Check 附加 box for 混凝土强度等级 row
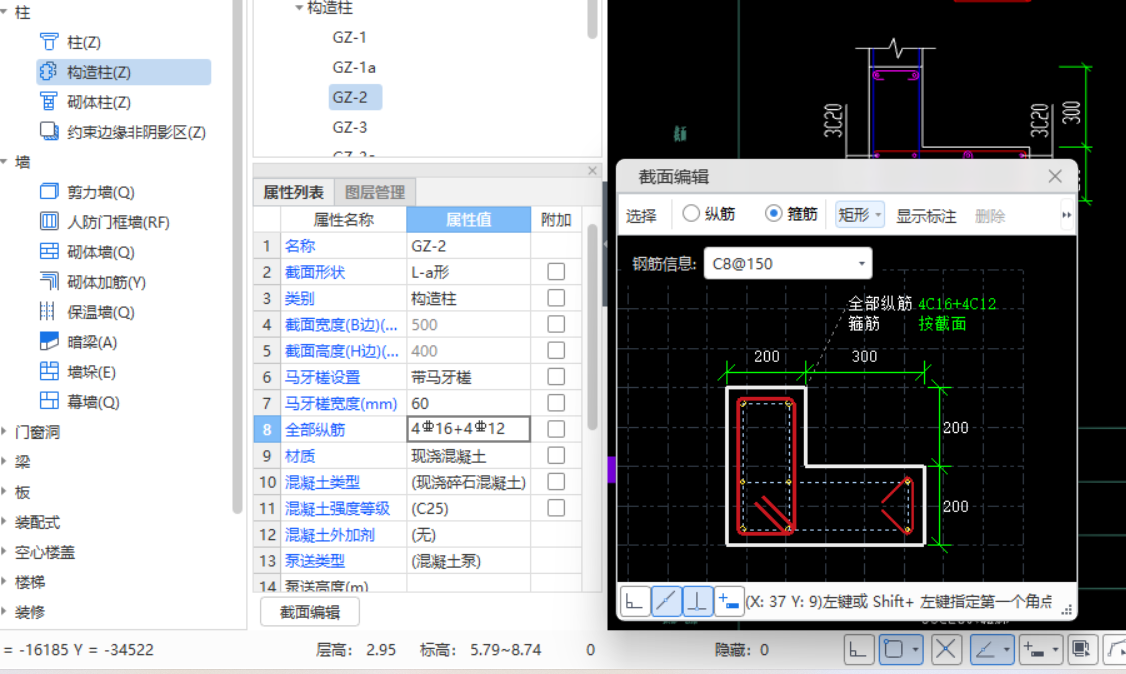Image resolution: width=1126 pixels, height=674 pixels. (556, 508)
